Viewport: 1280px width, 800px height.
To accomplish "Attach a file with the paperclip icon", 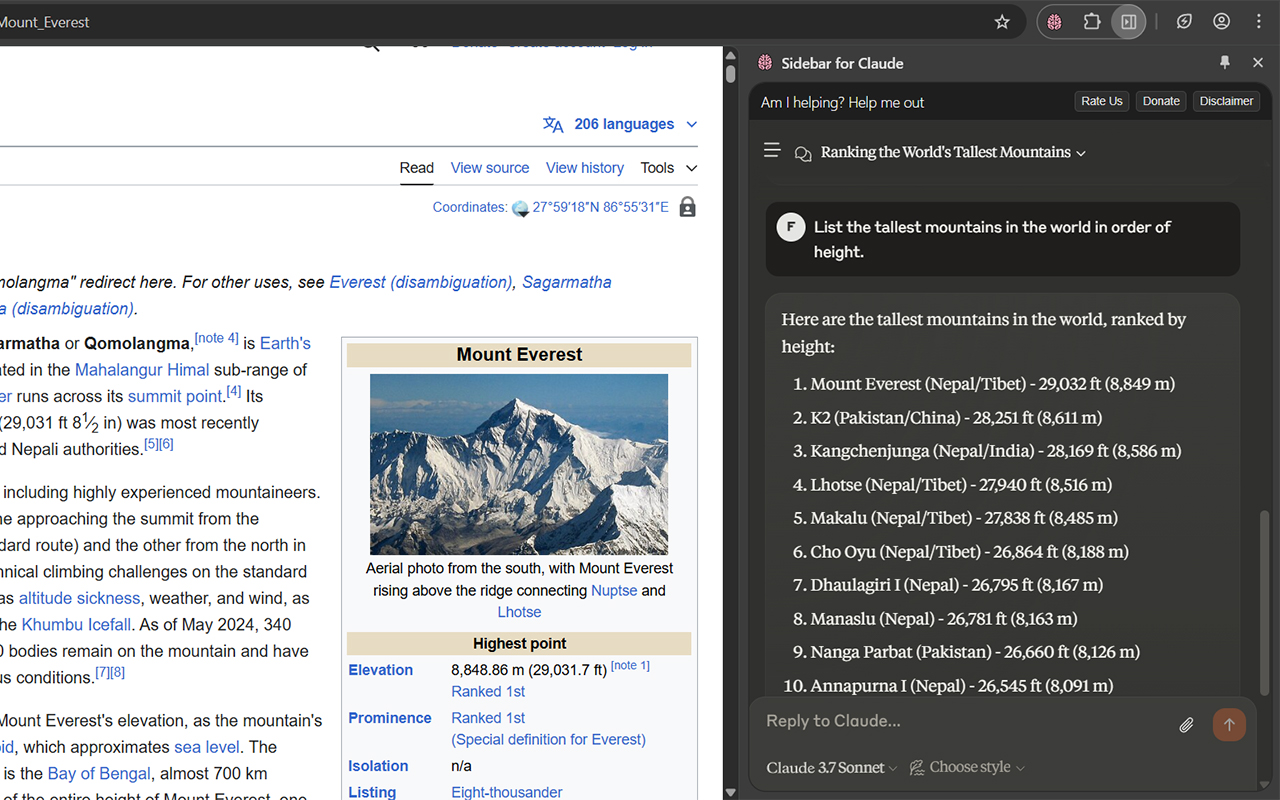I will 1186,725.
